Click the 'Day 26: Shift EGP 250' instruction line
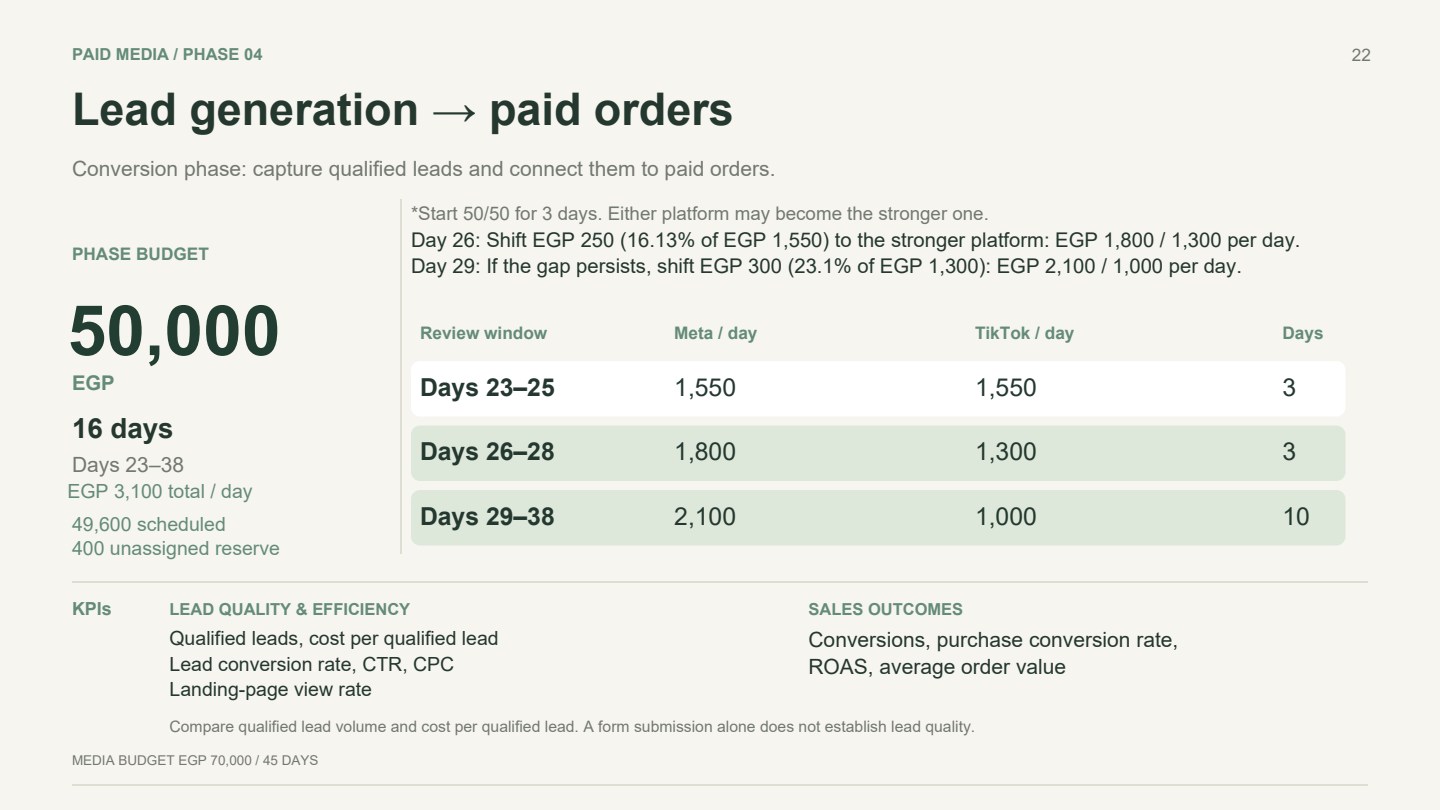This screenshot has width=1440, height=810. click(855, 241)
